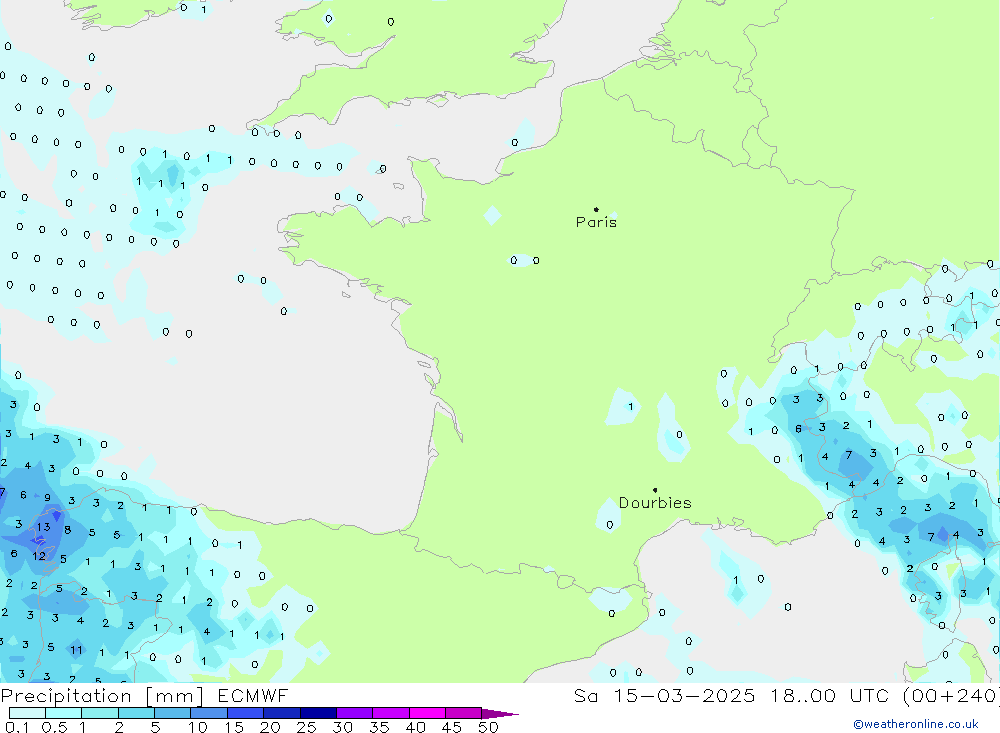
Task: Click the '40' legend scale label
Action: (416, 727)
